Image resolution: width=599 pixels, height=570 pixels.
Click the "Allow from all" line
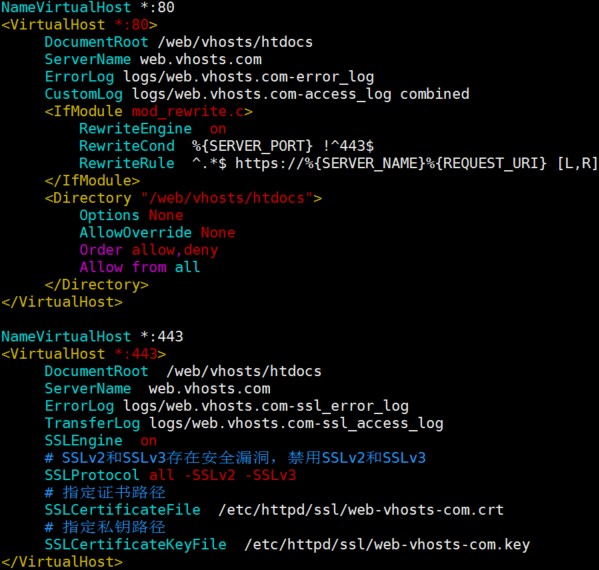[139, 267]
